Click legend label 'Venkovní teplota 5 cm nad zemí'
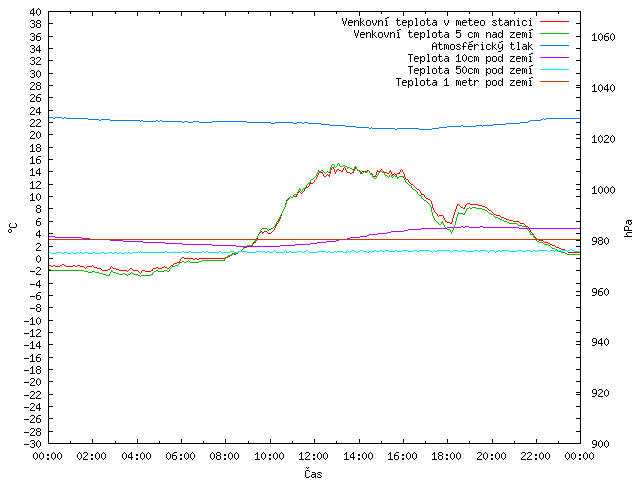 click(x=443, y=34)
